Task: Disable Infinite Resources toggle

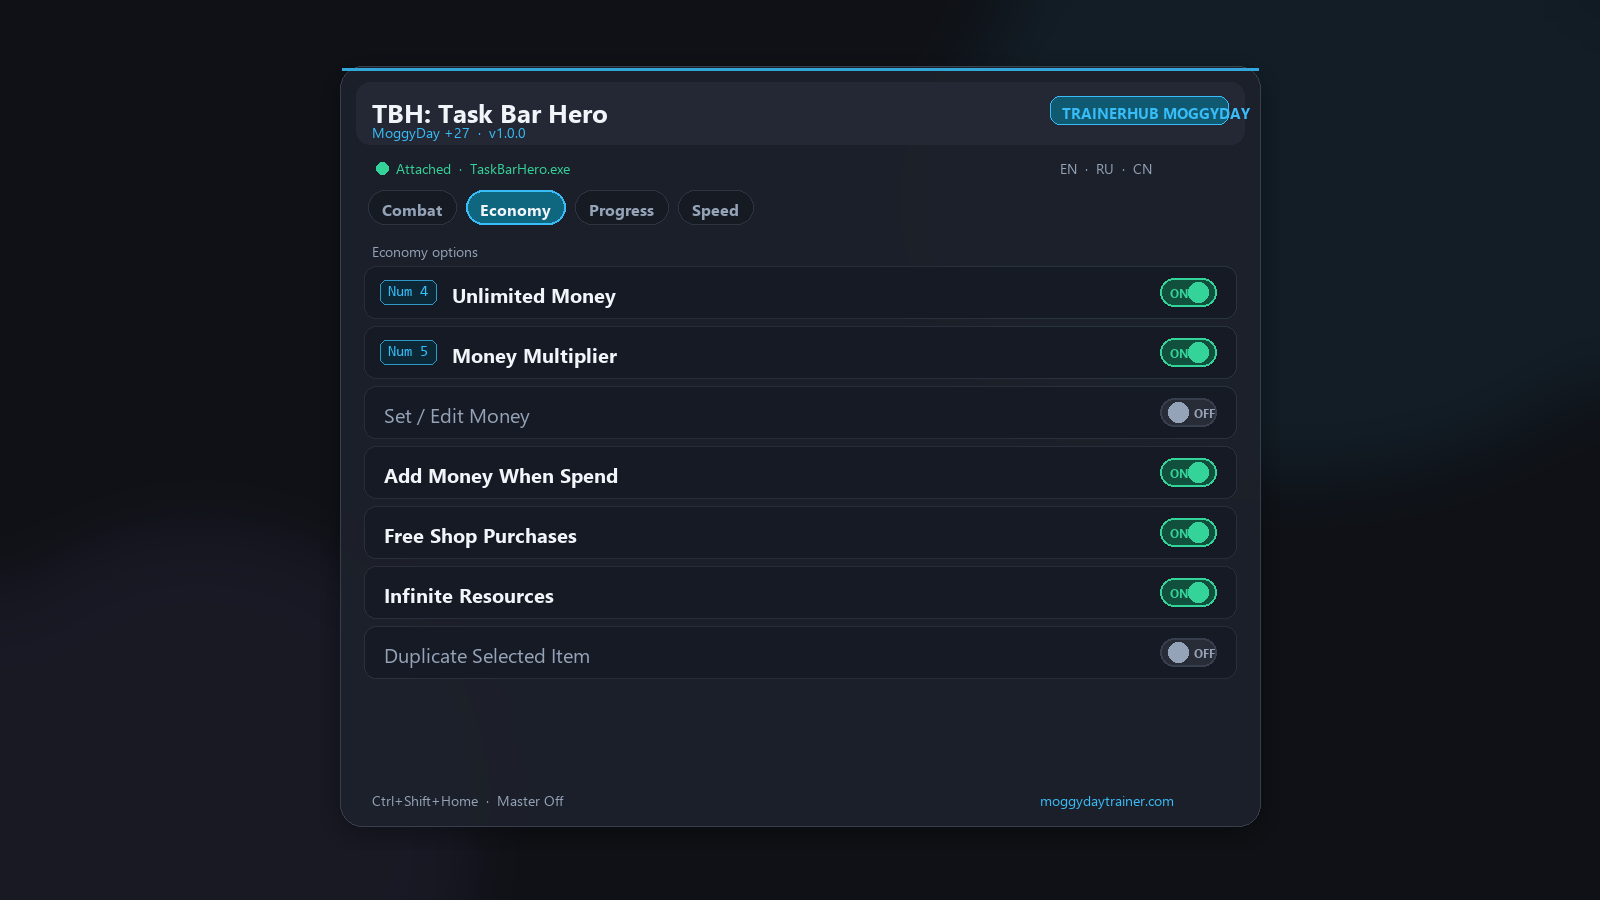Action: click(1188, 593)
